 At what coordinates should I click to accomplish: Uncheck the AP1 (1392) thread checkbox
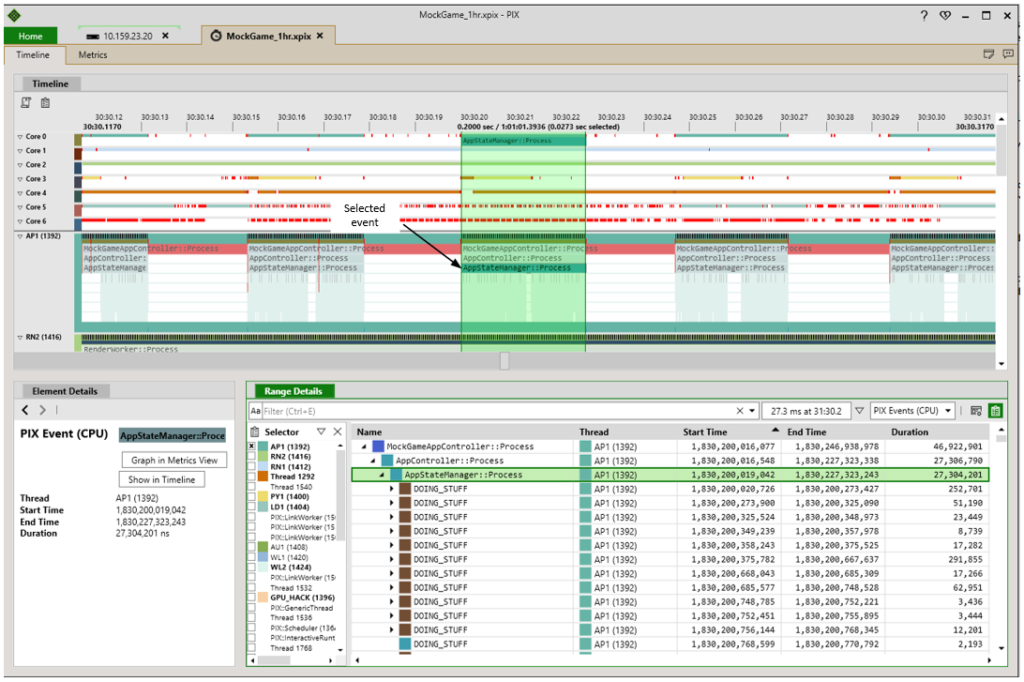[251, 446]
